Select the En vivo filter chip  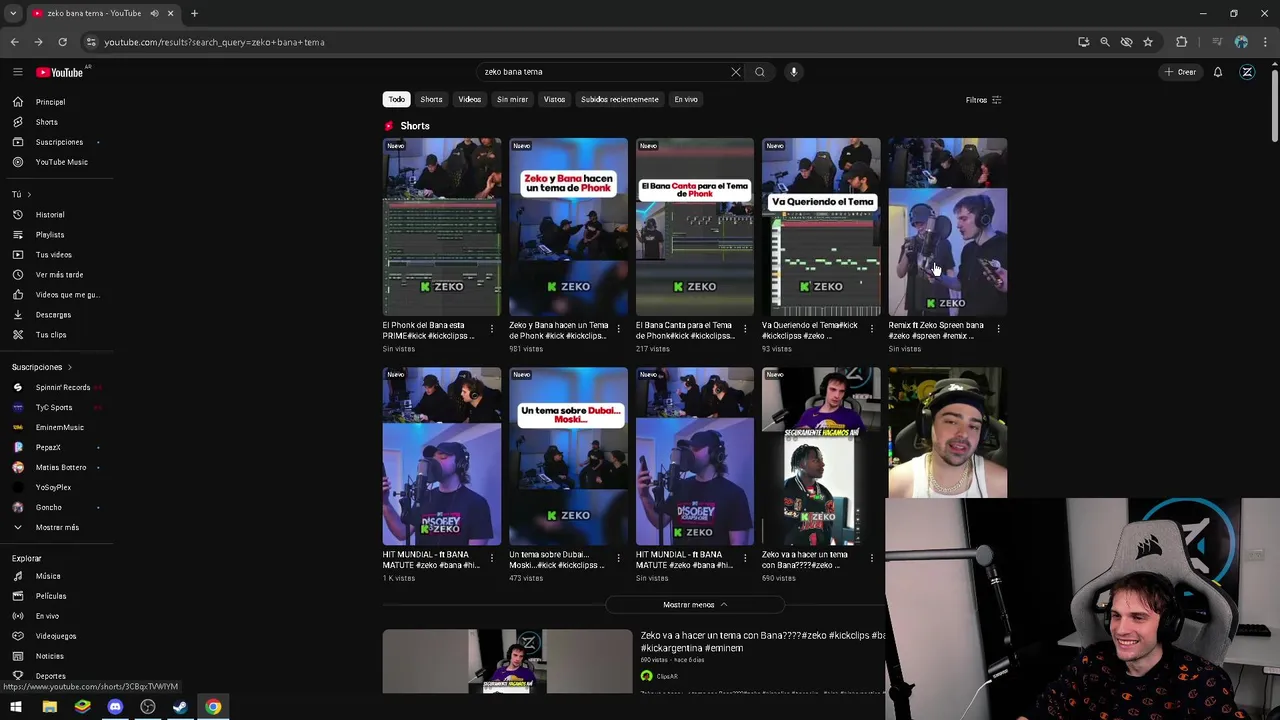click(686, 99)
